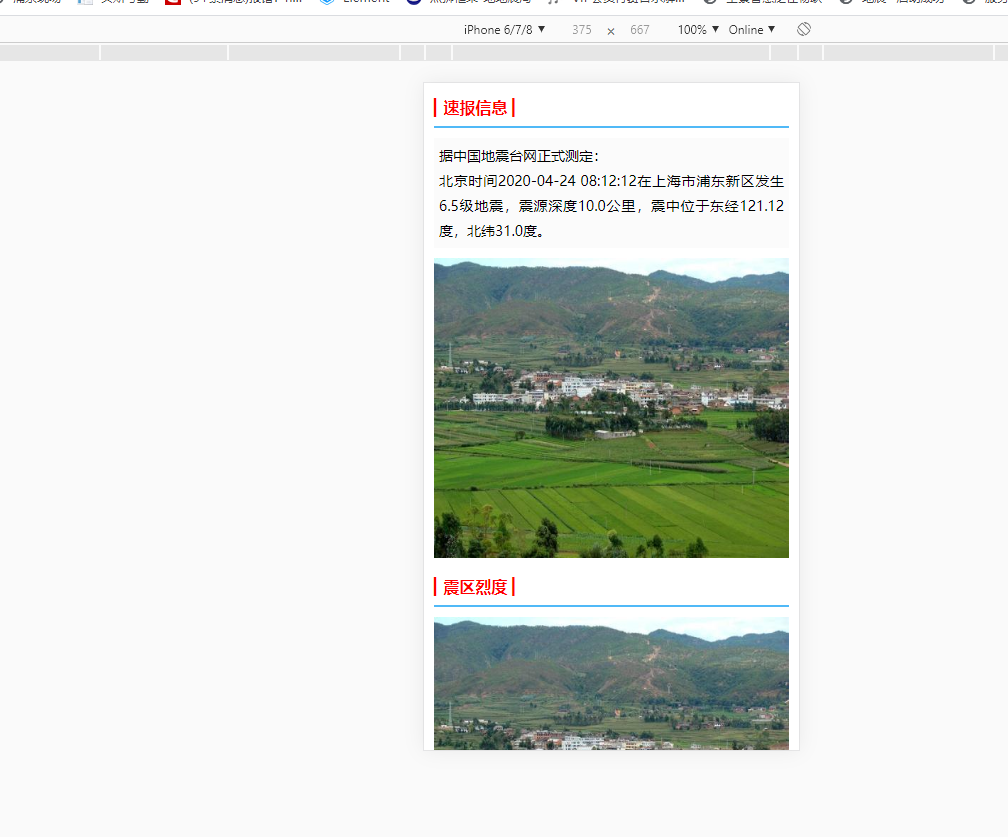Click the text line 度，北纬31.0度
The width and height of the screenshot is (1008, 837).
(x=492, y=231)
